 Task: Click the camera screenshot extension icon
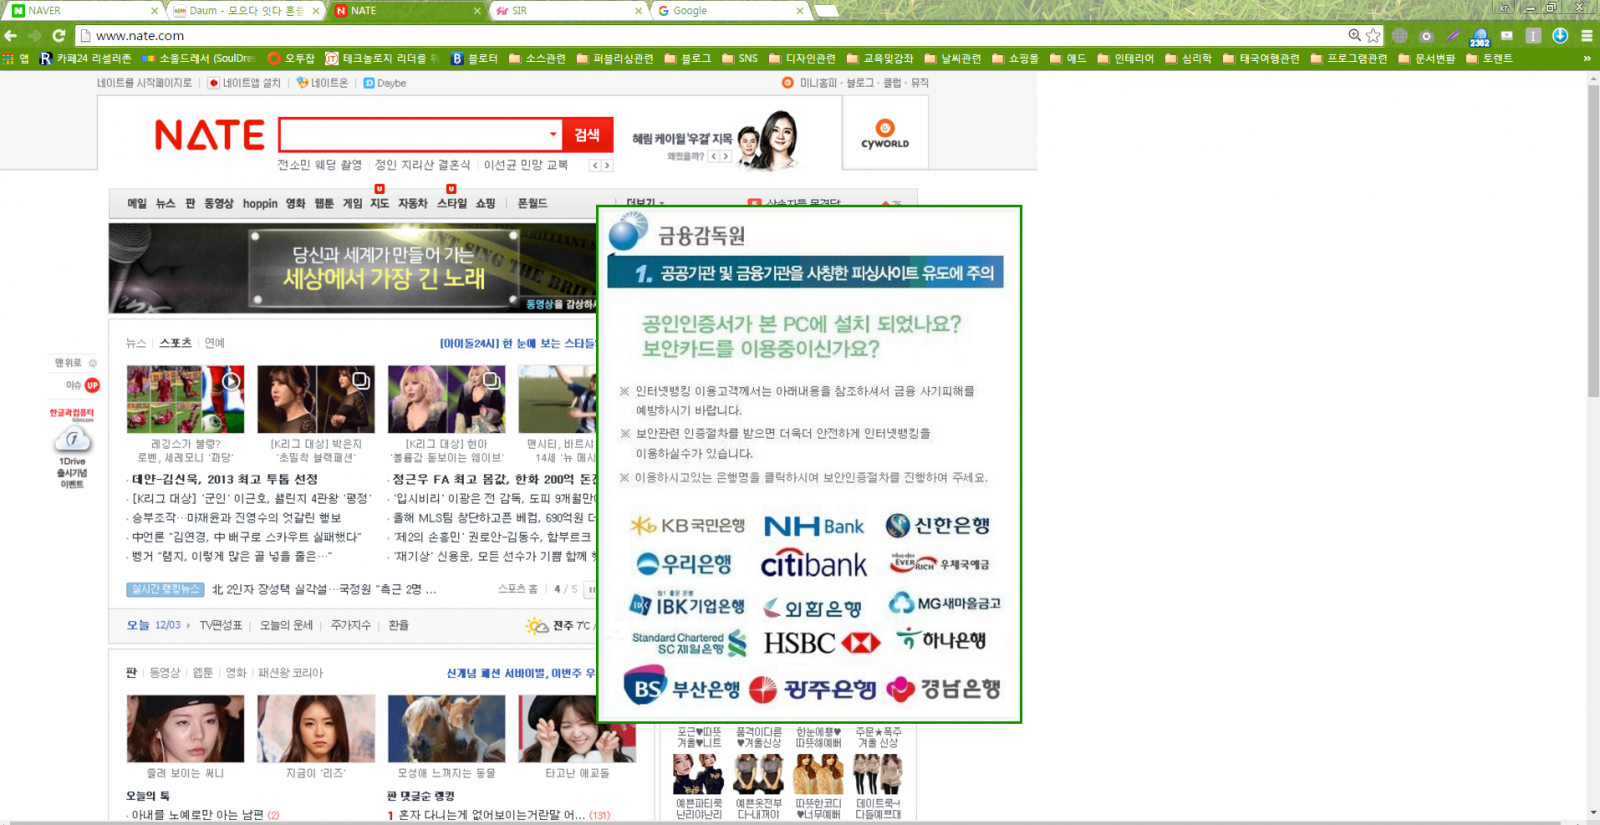pos(1427,35)
